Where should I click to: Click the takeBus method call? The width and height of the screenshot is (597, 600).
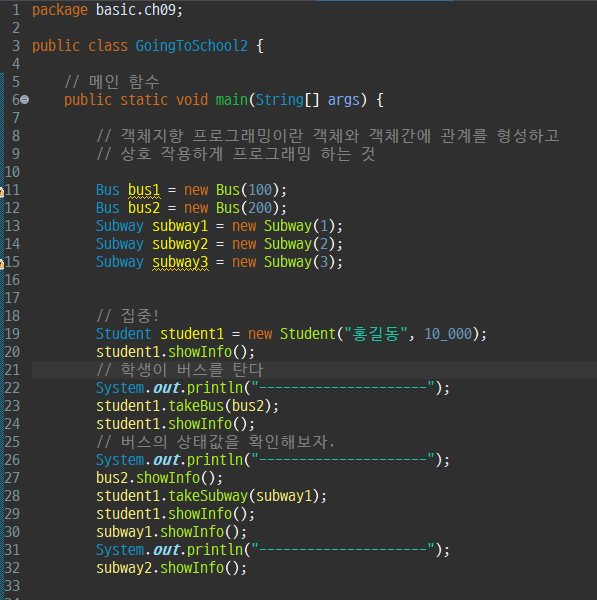click(x=196, y=406)
